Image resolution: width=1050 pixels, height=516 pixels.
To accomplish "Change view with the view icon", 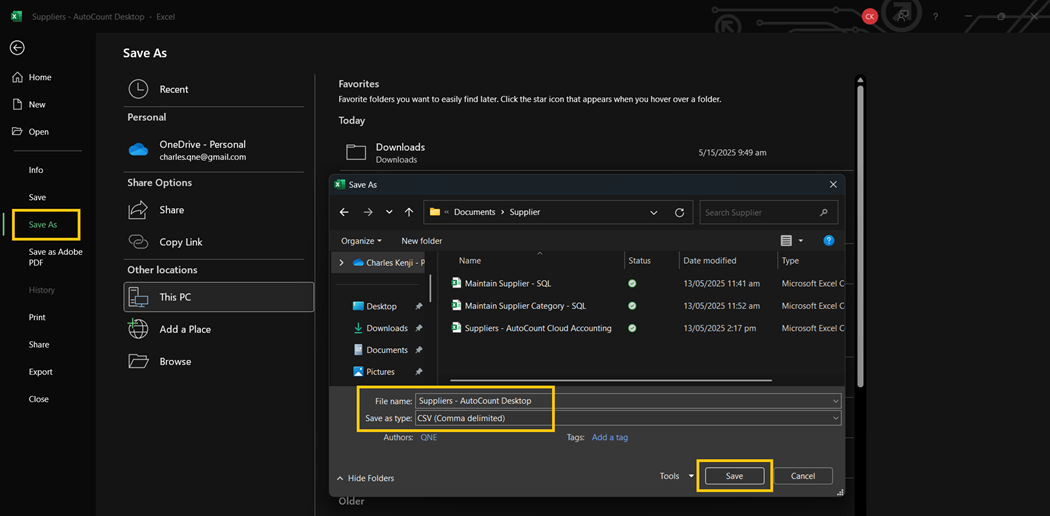I will click(786, 241).
